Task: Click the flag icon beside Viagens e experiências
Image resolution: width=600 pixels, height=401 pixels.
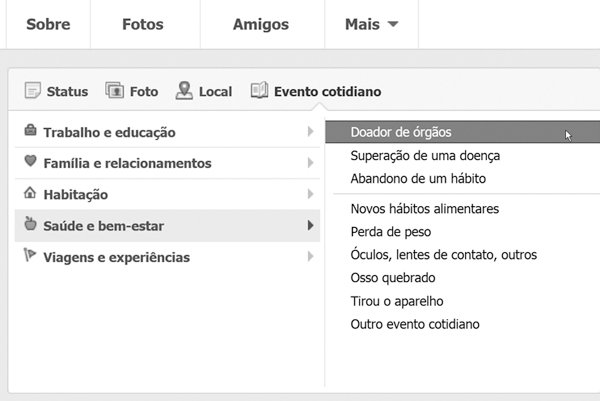Action: 29,255
